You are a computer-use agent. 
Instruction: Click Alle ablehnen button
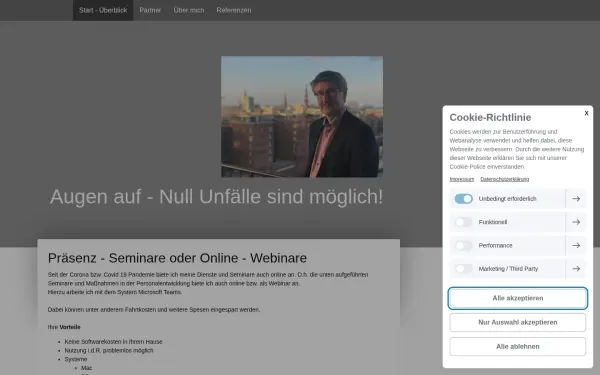(518, 346)
